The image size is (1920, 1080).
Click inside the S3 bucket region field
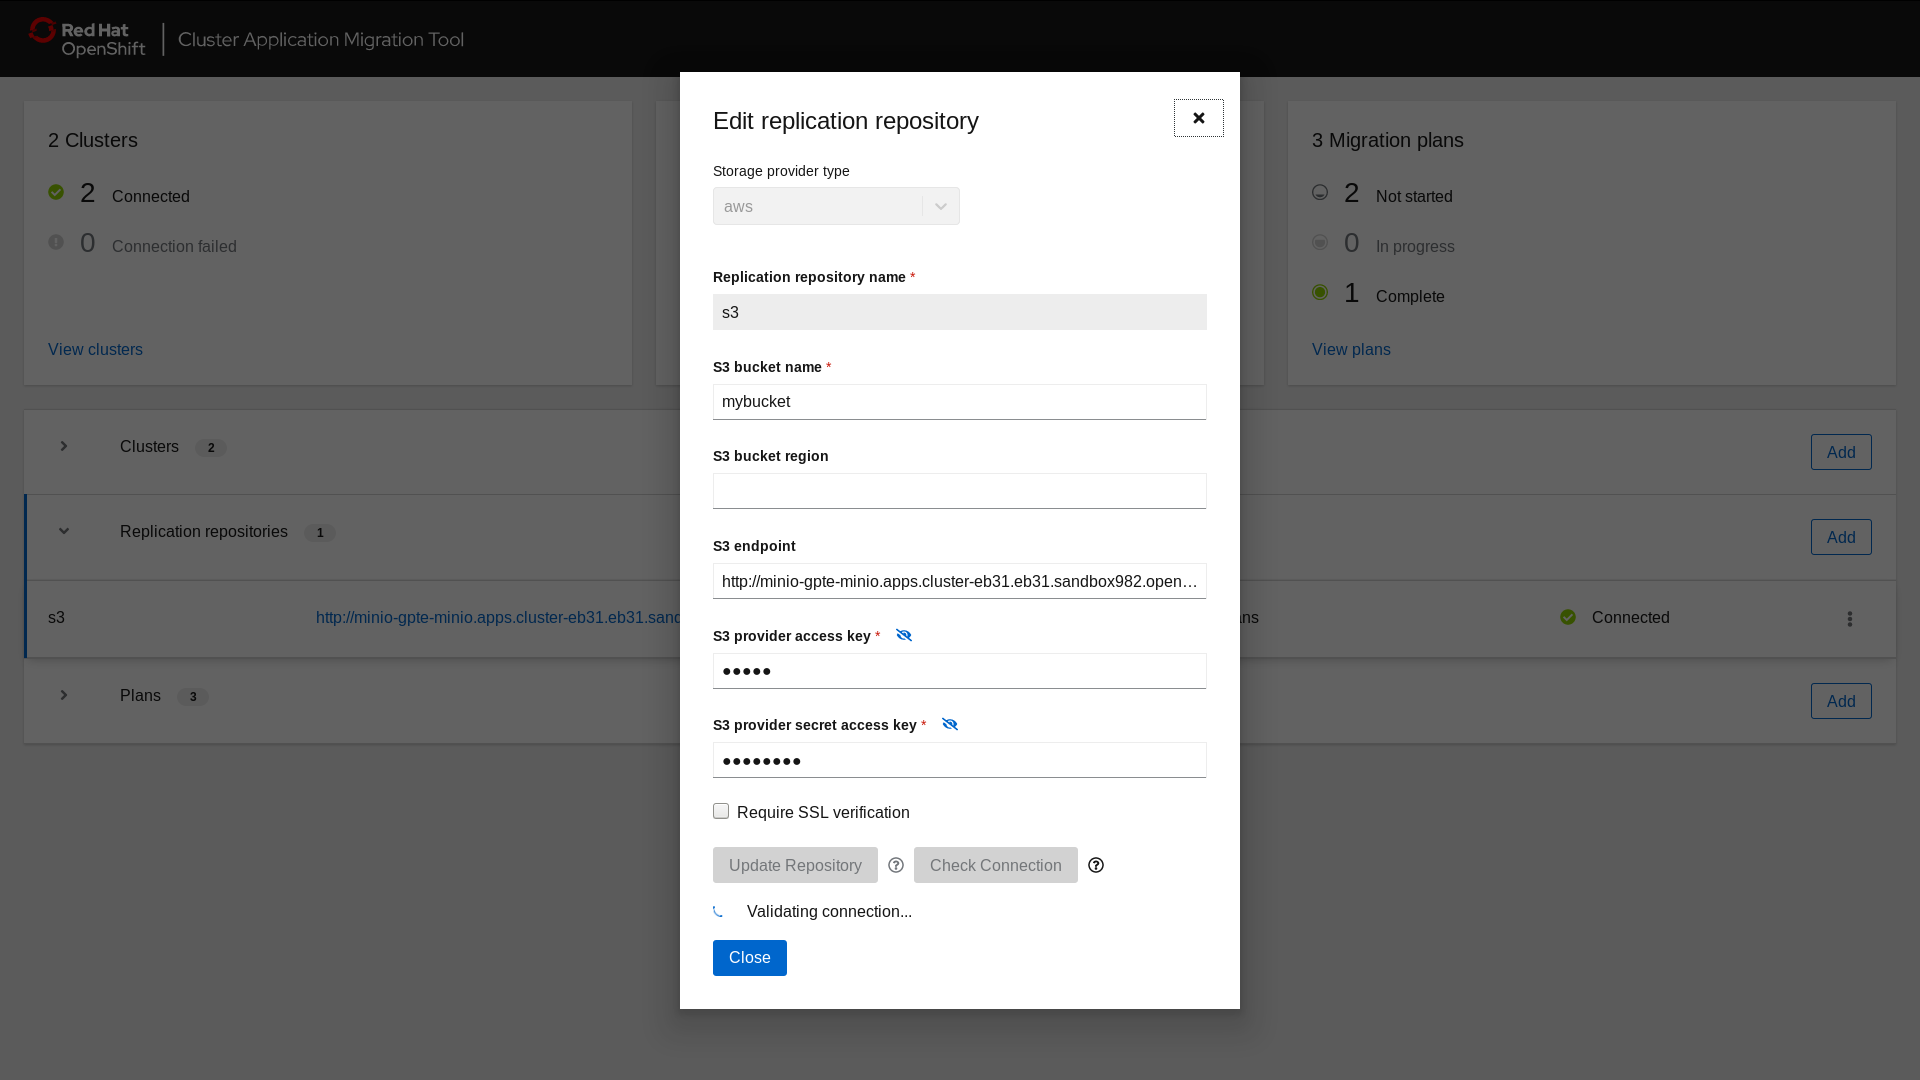click(959, 490)
